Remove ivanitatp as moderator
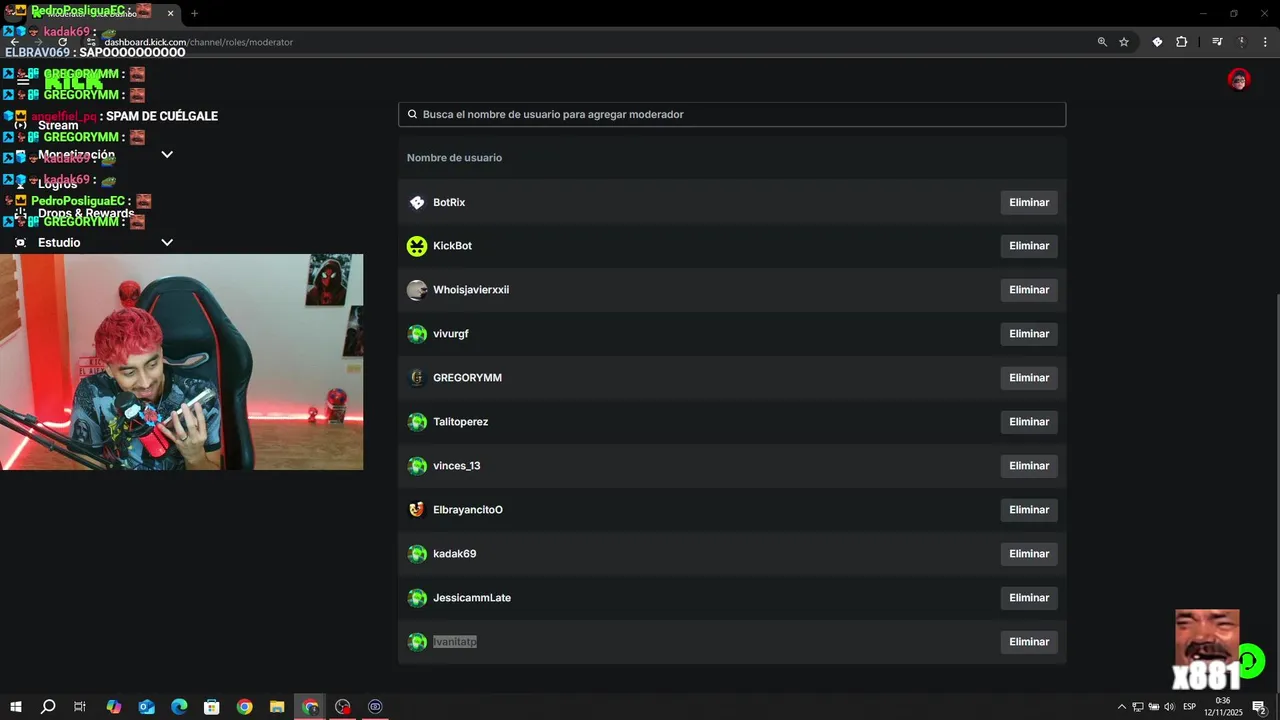This screenshot has width=1280, height=720. coord(1029,642)
